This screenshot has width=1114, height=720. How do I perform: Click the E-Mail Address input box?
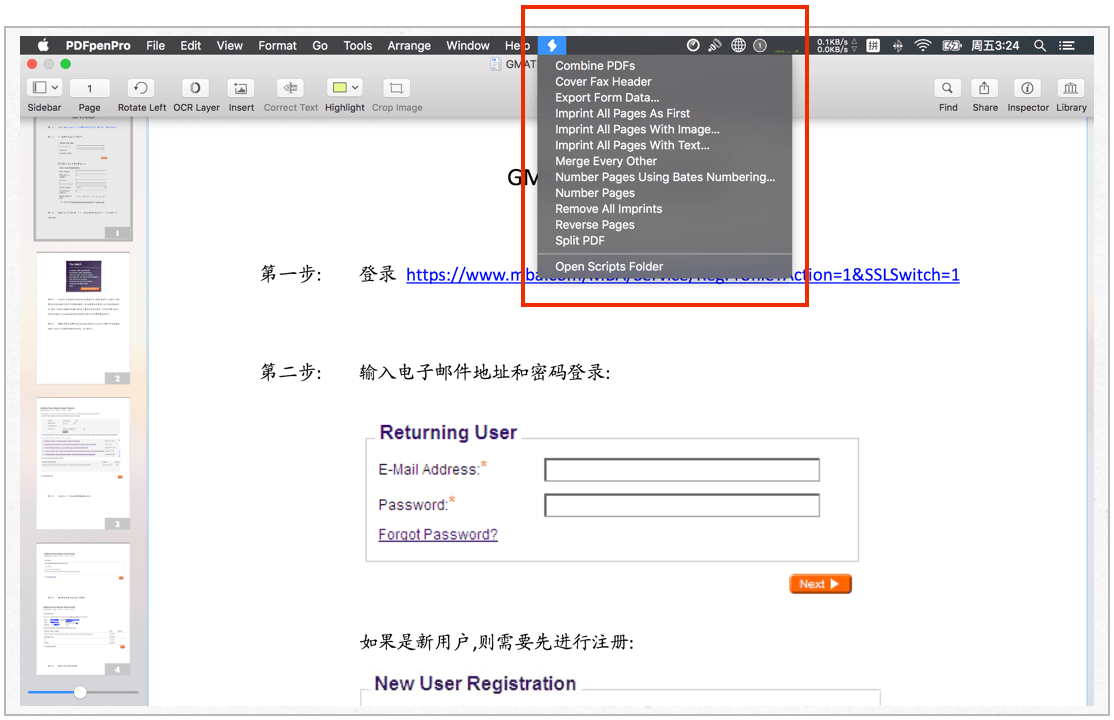tap(682, 470)
